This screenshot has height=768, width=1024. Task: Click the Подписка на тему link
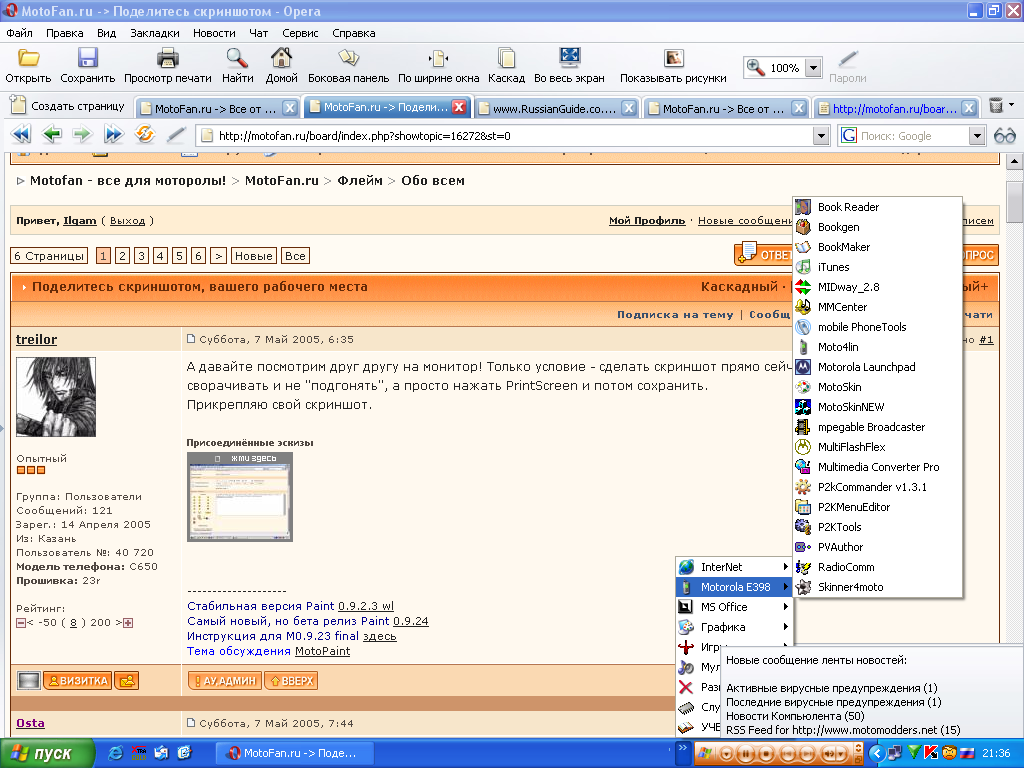(675, 315)
